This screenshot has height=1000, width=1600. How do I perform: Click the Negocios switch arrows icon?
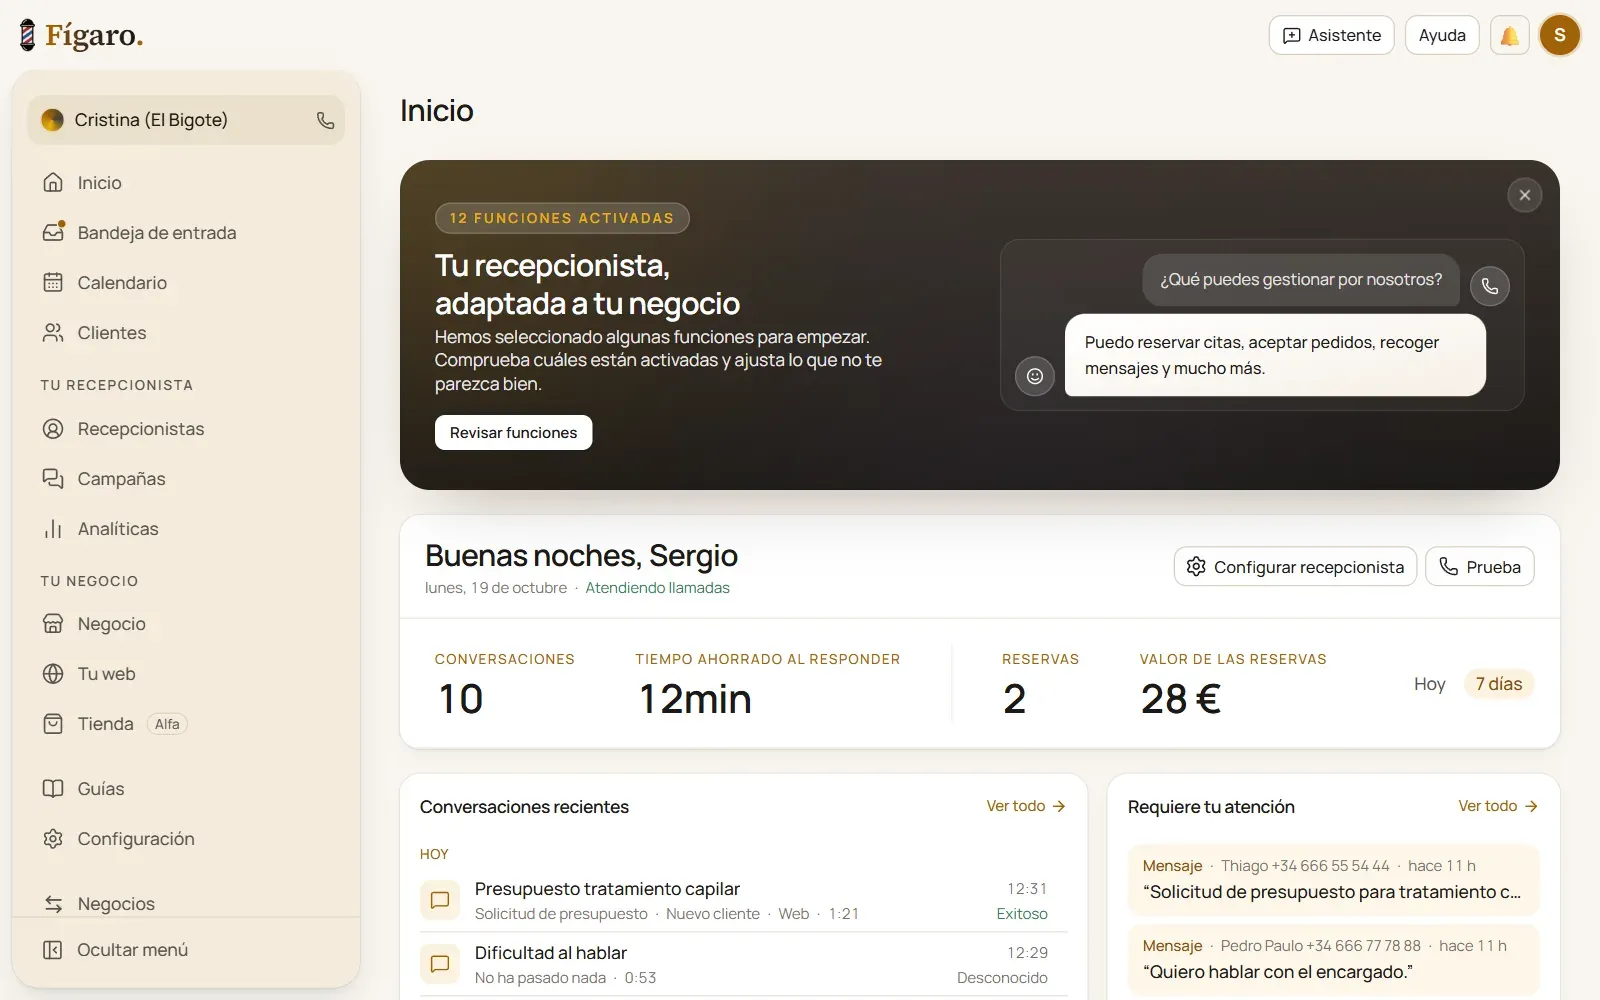point(53,904)
